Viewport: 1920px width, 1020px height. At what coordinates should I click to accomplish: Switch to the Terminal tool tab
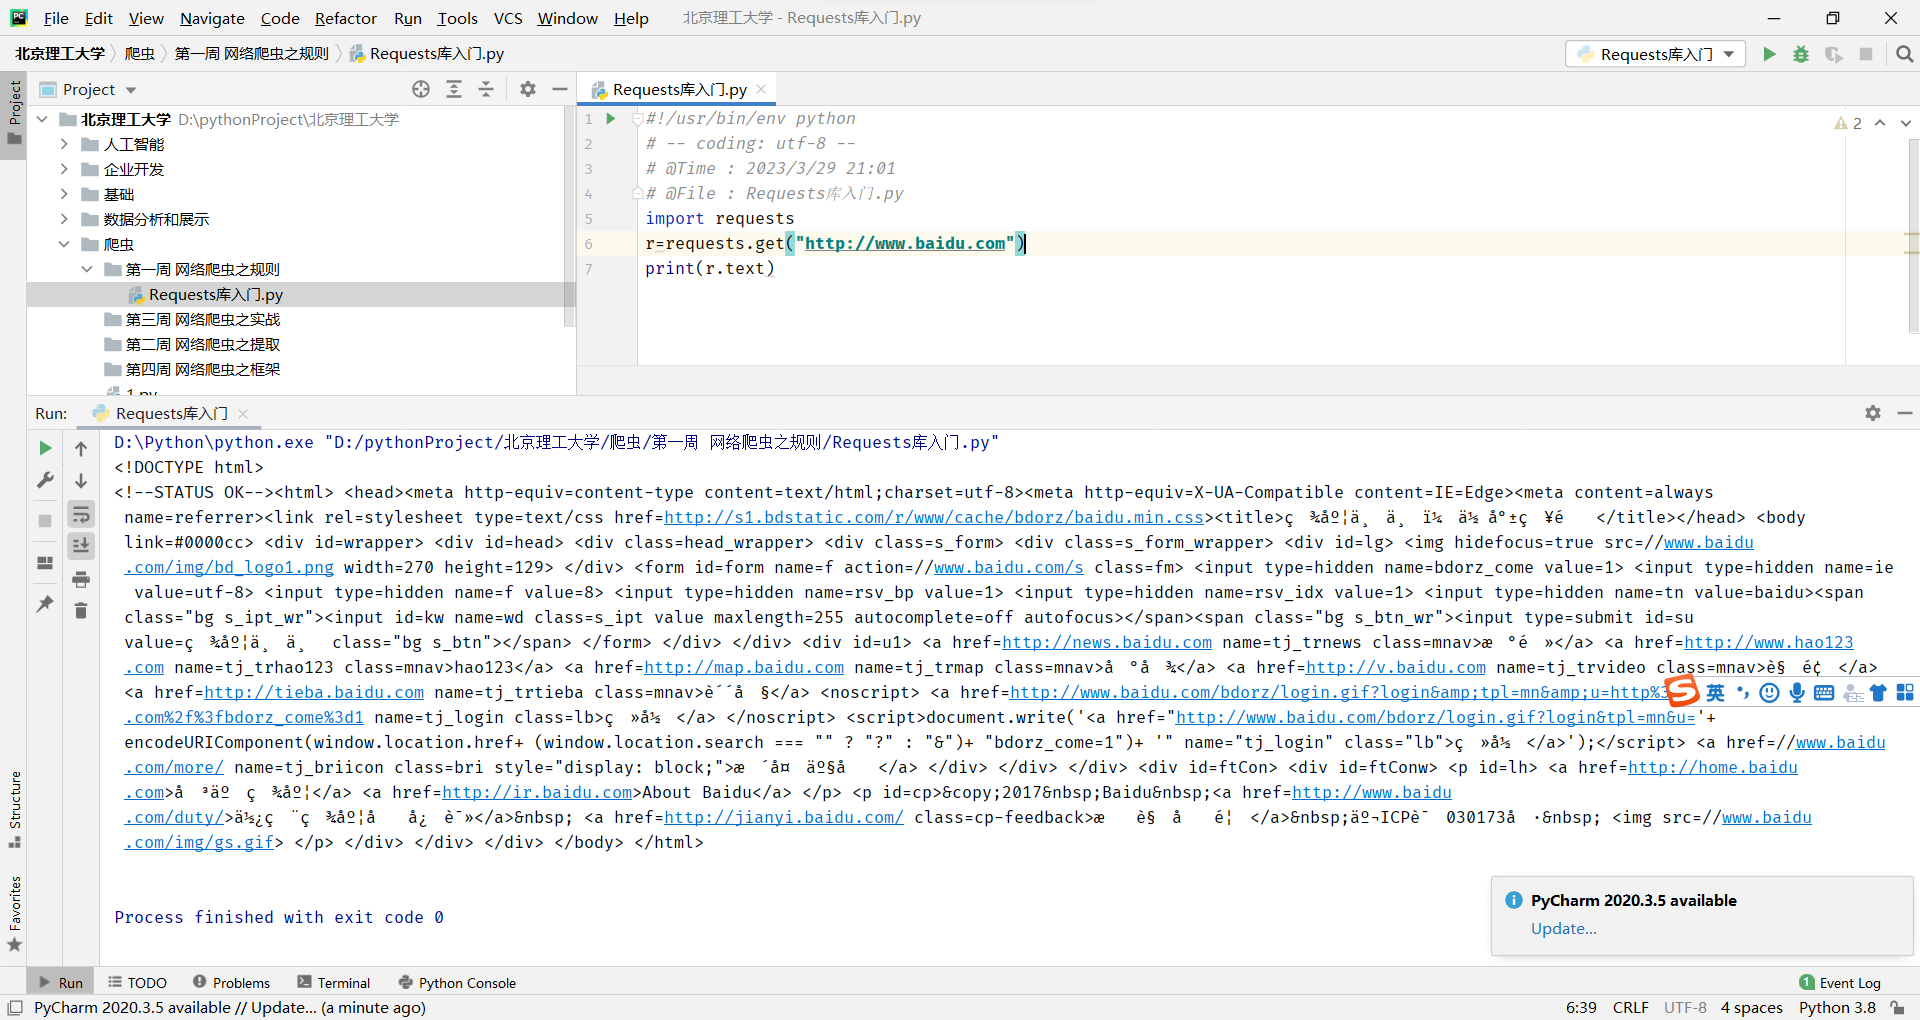click(x=334, y=983)
